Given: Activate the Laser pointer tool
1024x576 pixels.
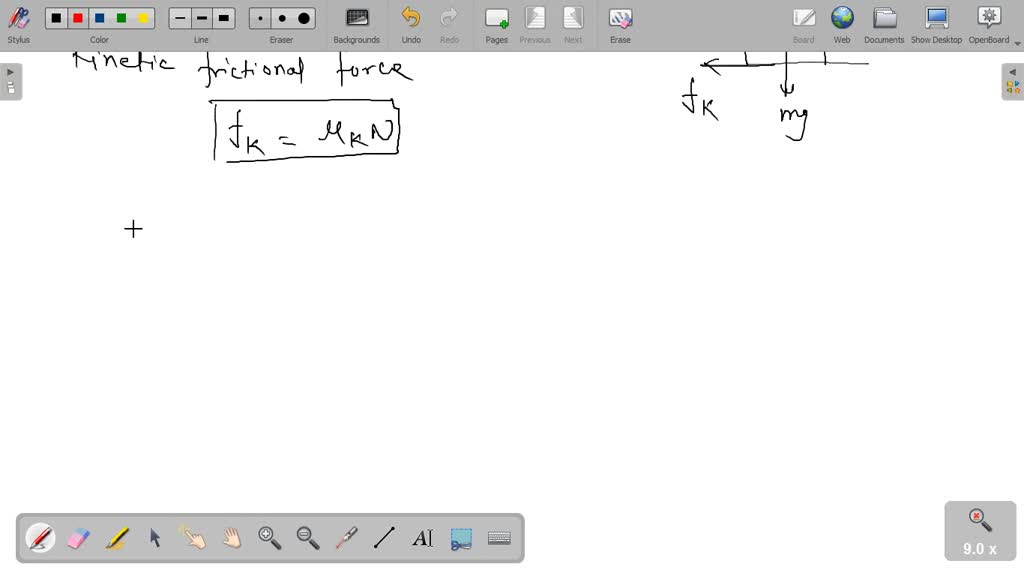Looking at the screenshot, I should point(346,538).
